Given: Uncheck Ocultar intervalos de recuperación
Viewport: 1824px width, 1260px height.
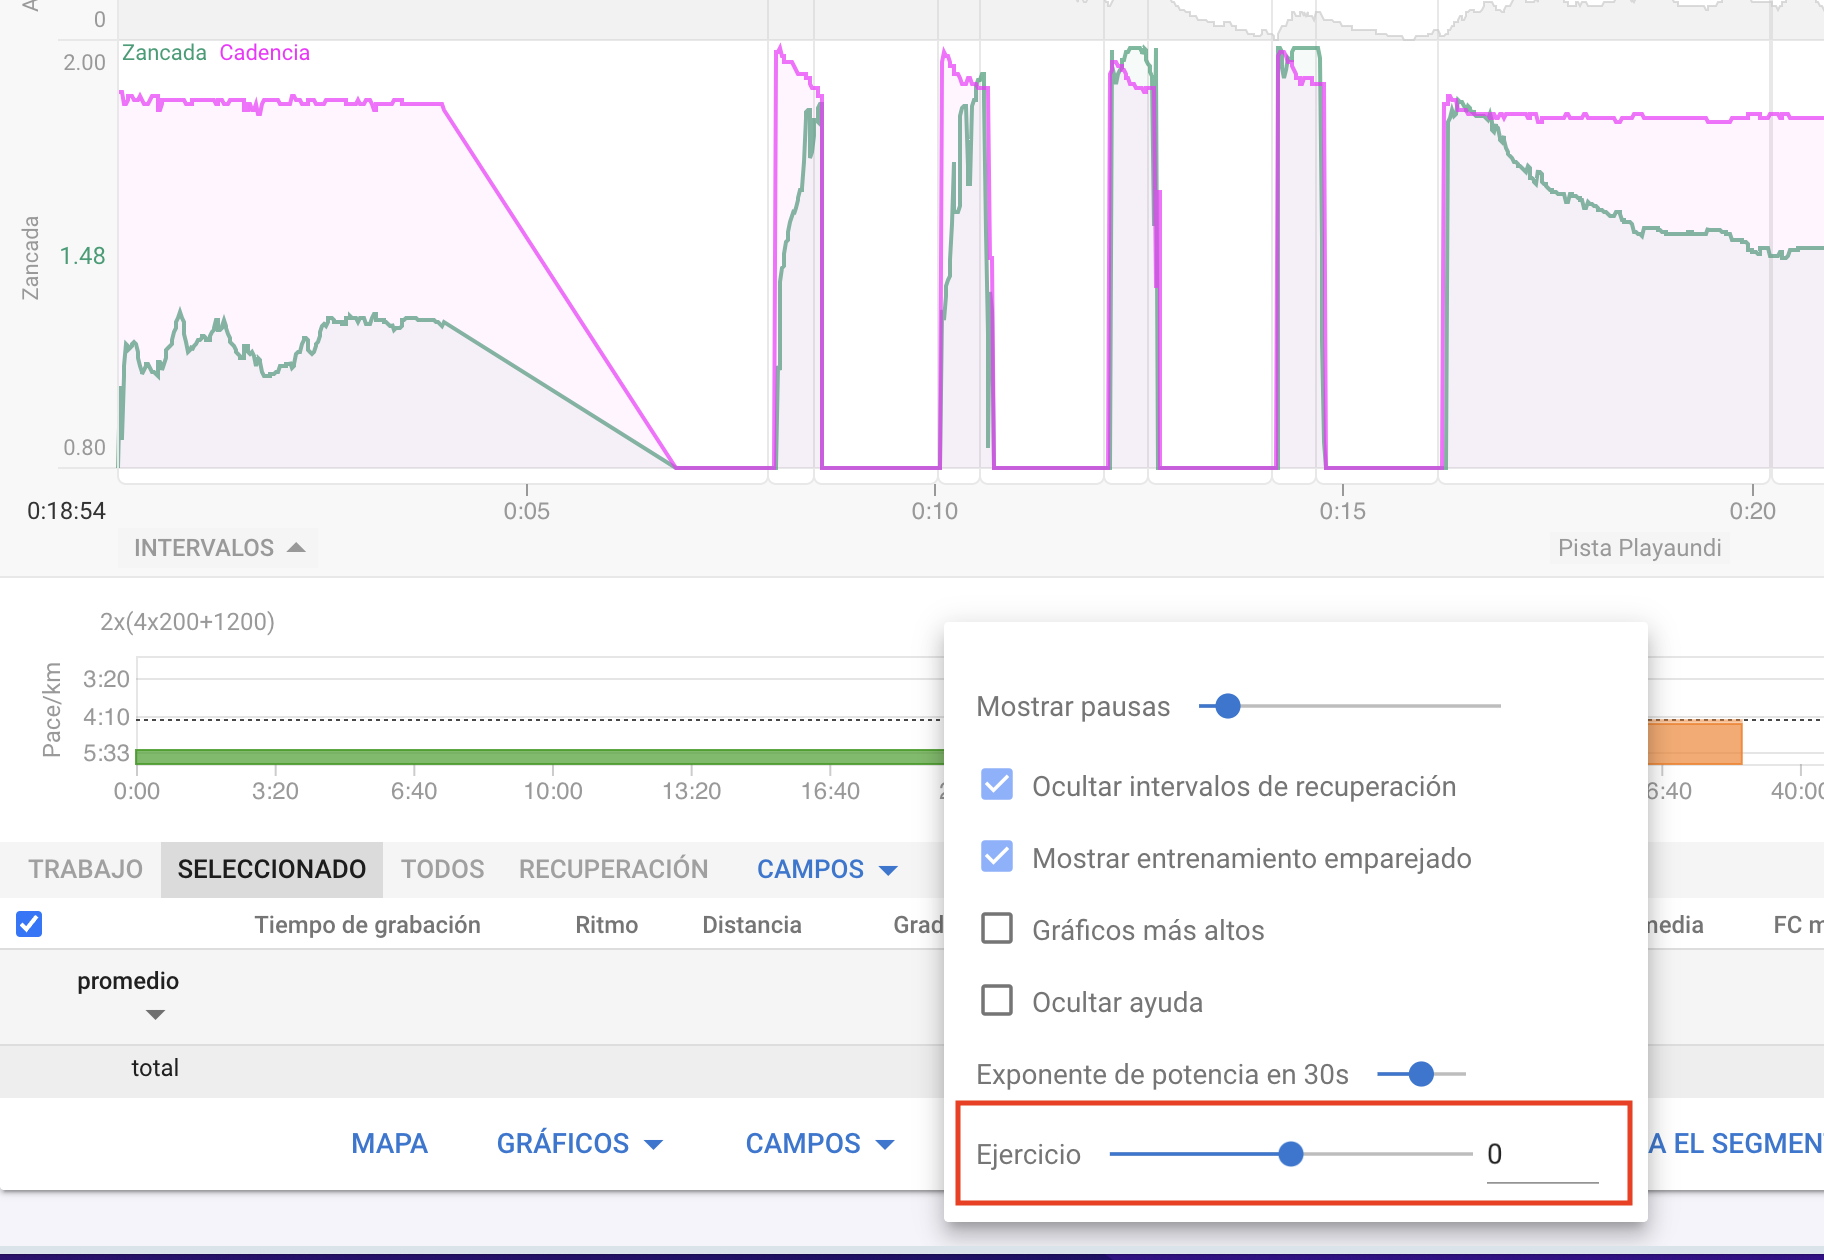Looking at the screenshot, I should click(997, 785).
